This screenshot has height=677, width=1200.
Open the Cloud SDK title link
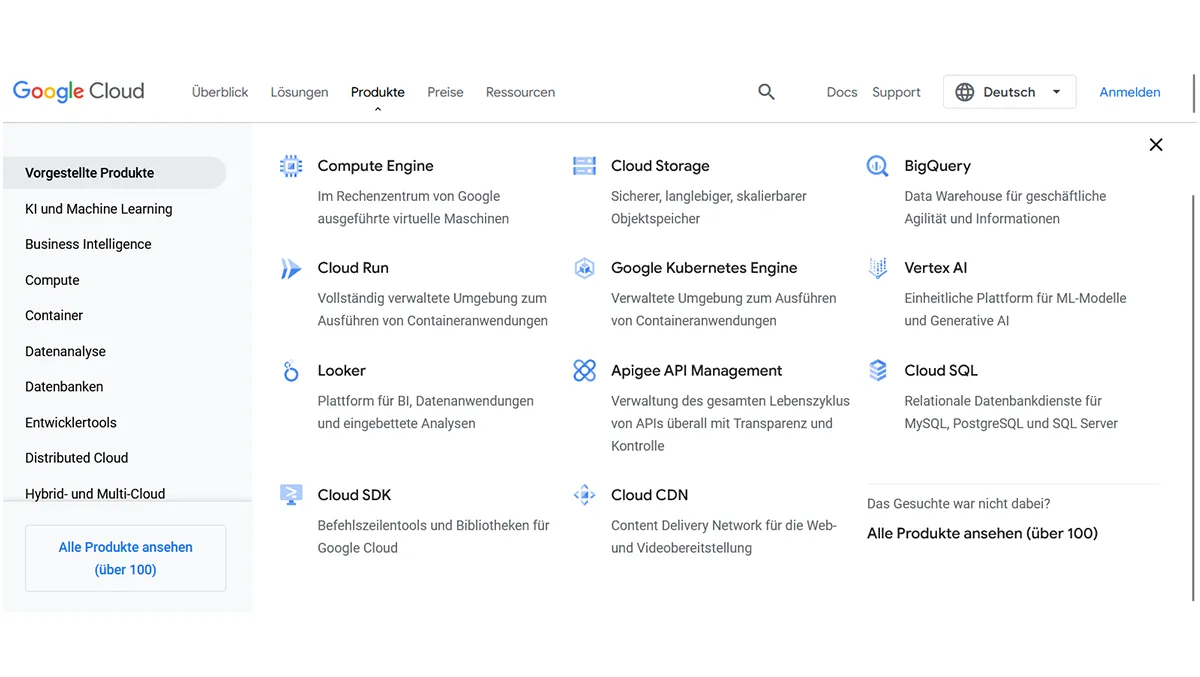pyautogui.click(x=354, y=495)
